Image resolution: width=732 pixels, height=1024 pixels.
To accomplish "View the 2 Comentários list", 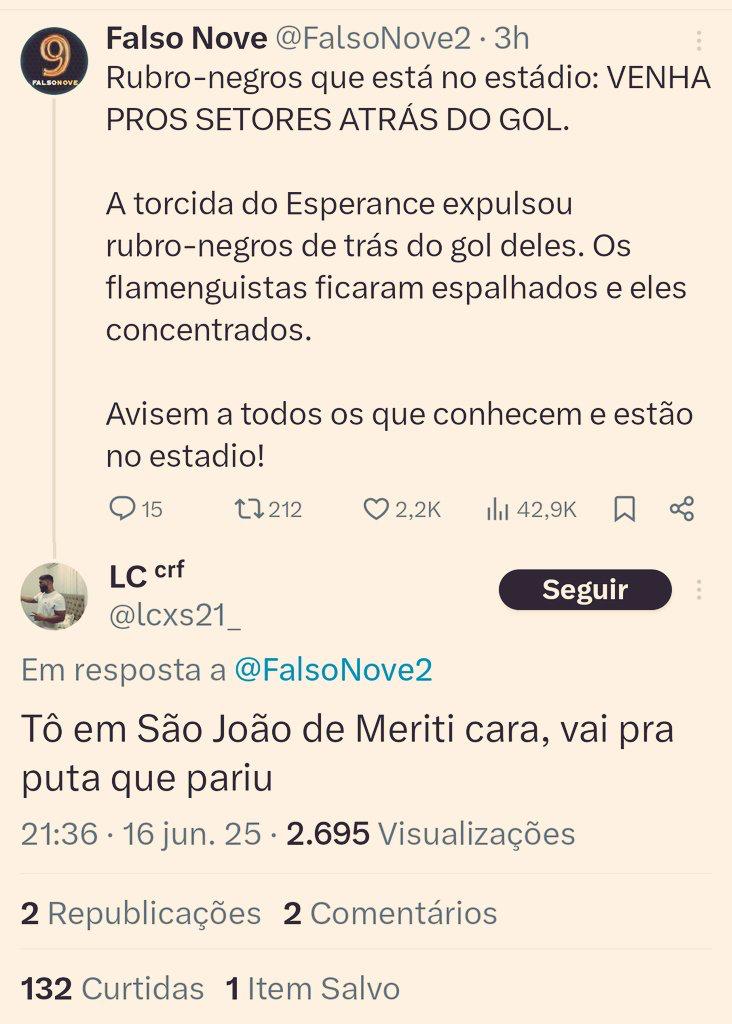I will (x=390, y=913).
